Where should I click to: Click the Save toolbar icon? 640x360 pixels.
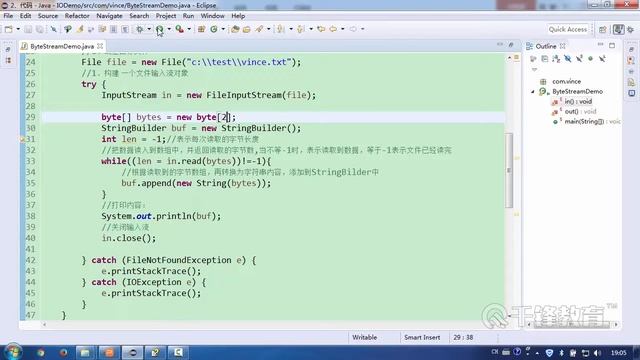point(28,29)
